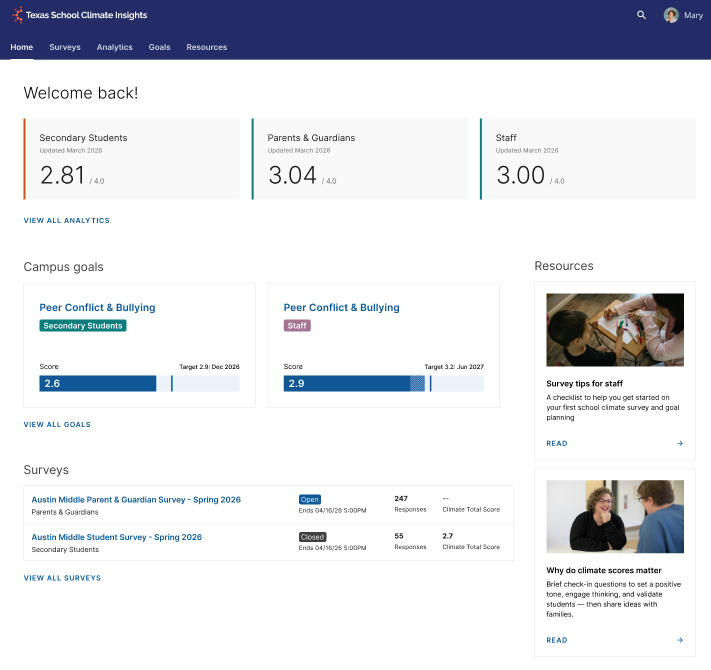Screen dimensions: 711x670
Task: Click Survey tips for staff thumbnail
Action: tap(615, 330)
